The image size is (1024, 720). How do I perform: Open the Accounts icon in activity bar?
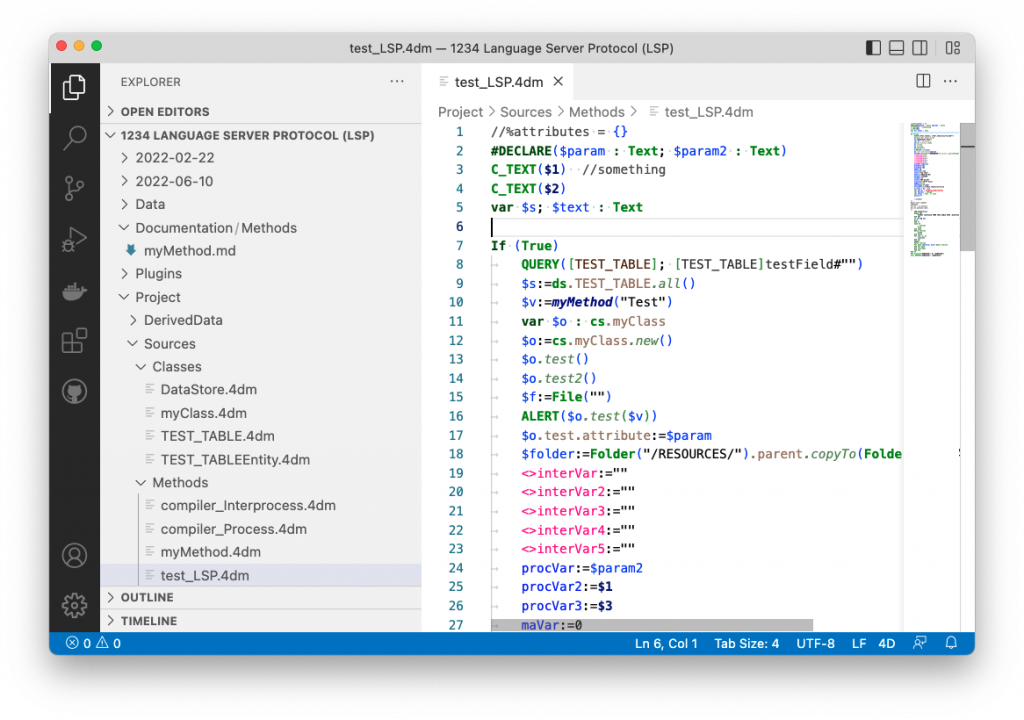(74, 555)
